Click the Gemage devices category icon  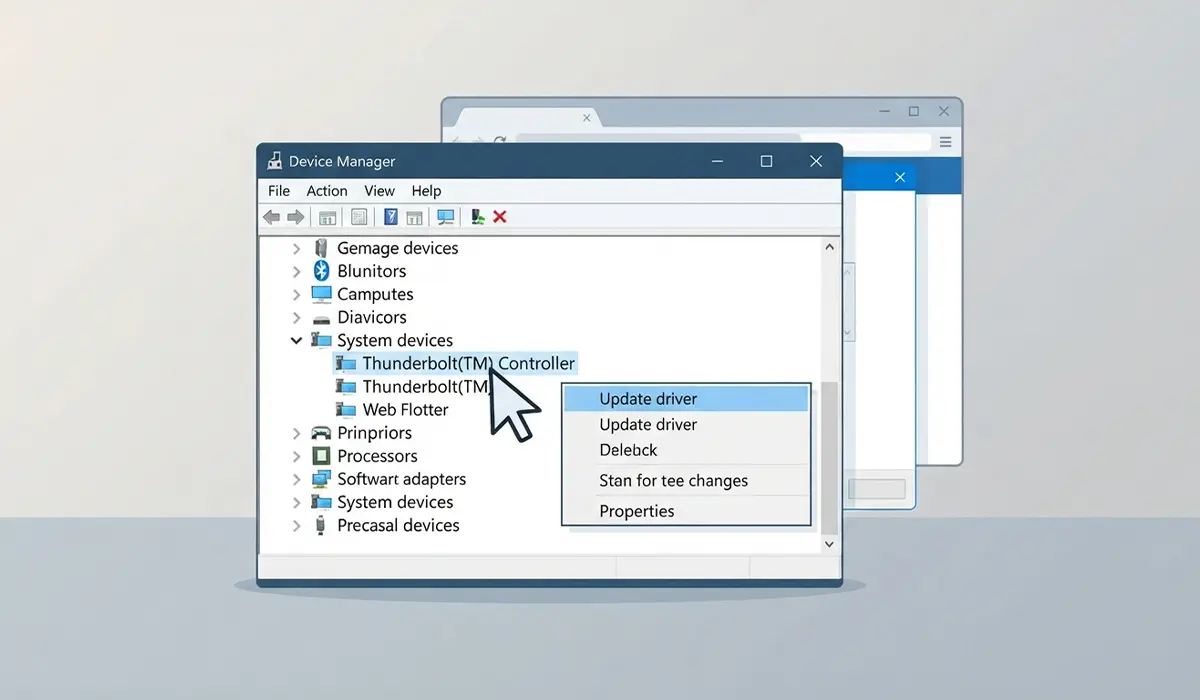321,248
